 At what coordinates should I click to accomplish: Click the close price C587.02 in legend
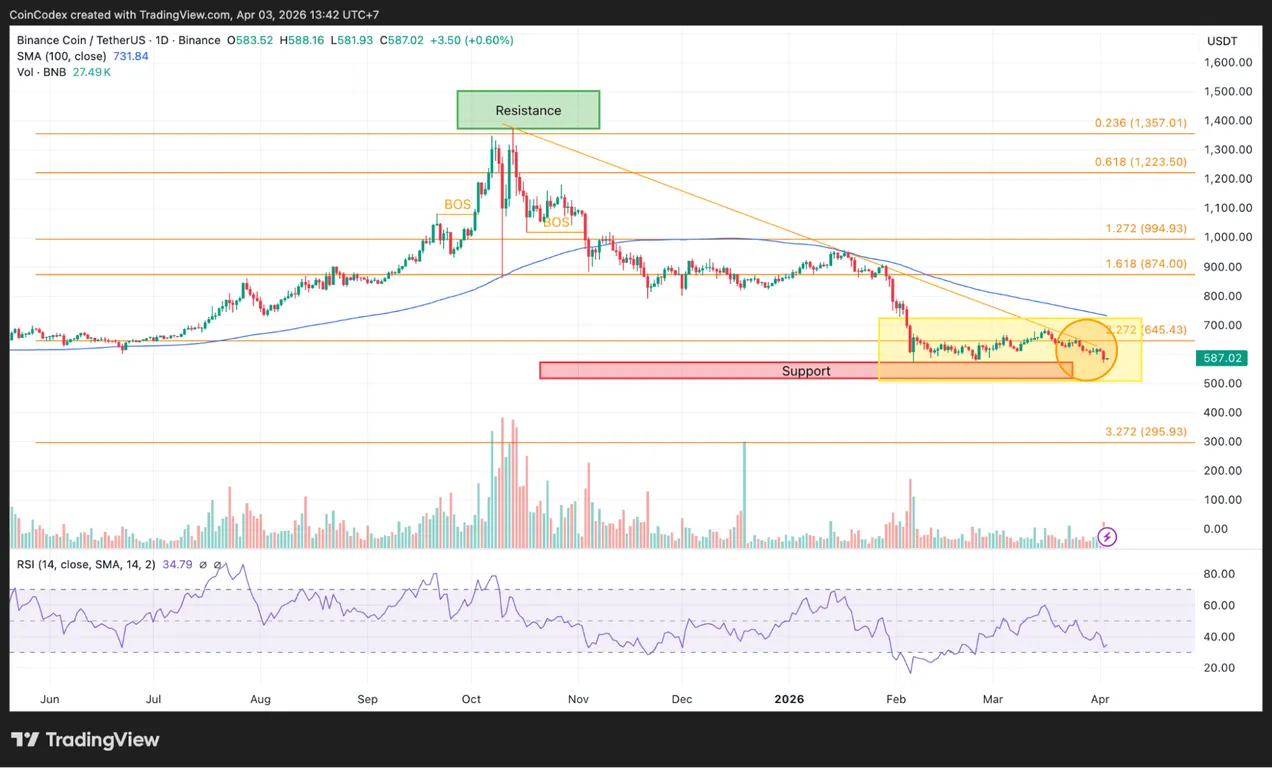pyautogui.click(x=404, y=40)
